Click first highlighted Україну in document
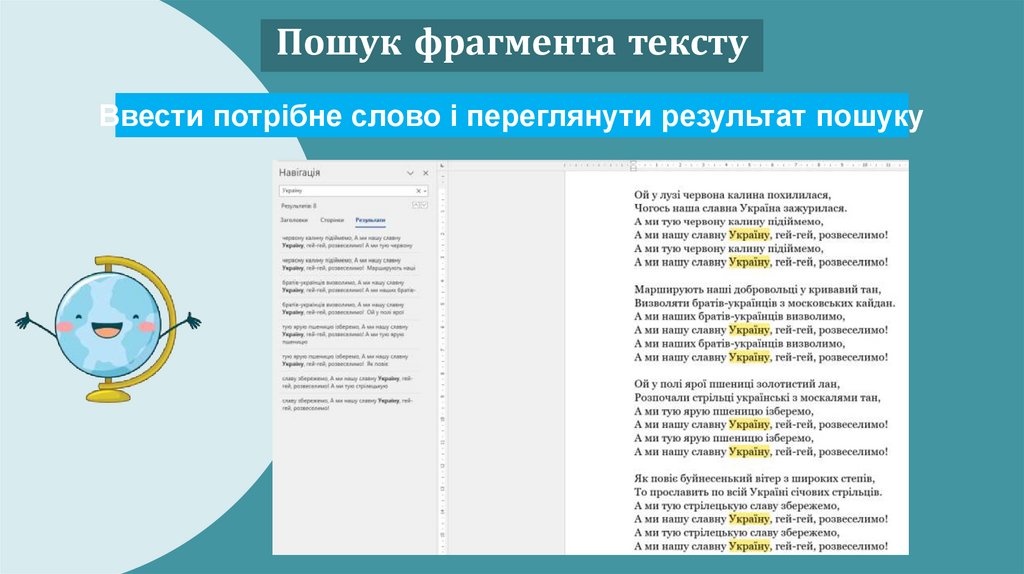 749,235
